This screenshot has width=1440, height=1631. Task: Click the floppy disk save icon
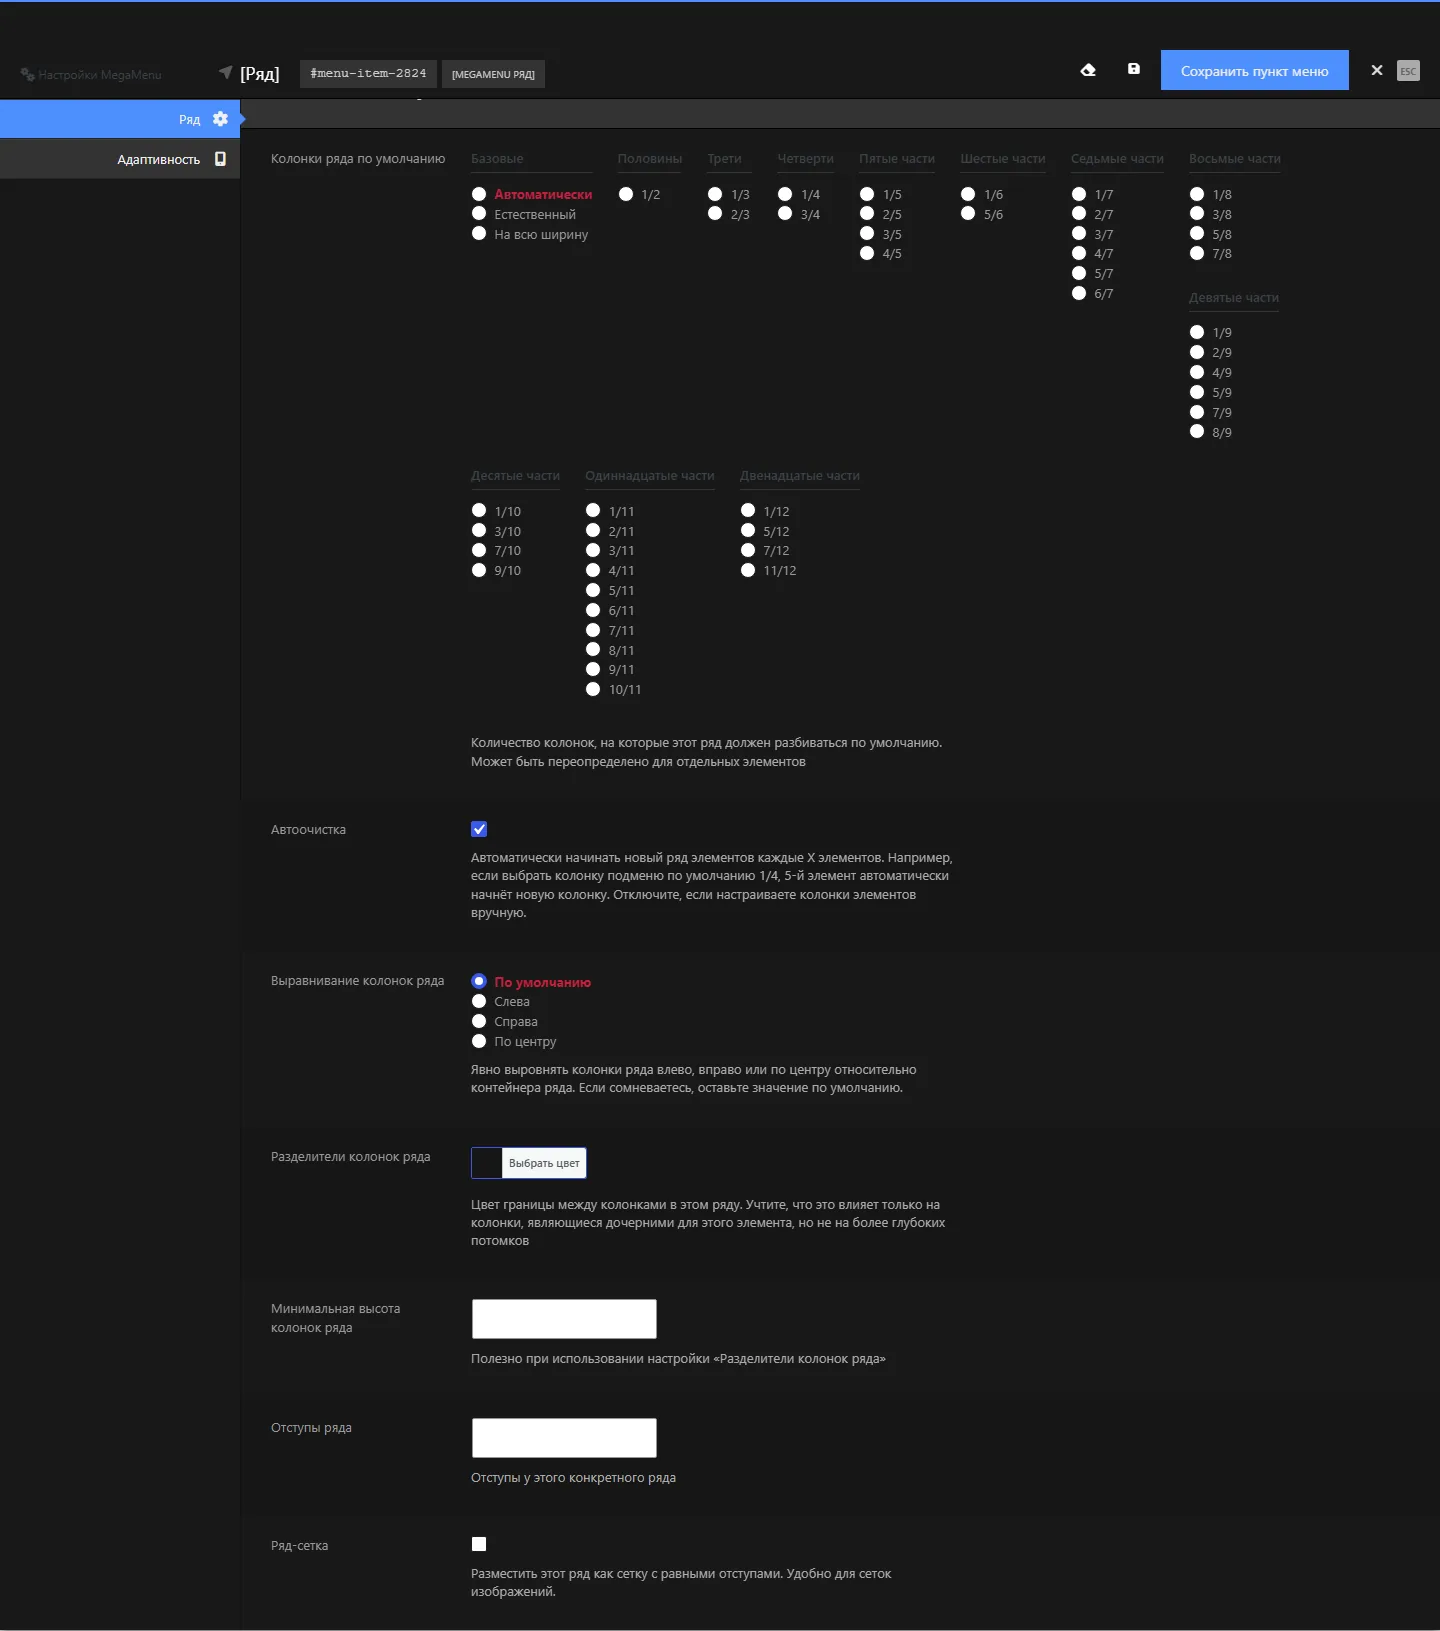click(1134, 69)
